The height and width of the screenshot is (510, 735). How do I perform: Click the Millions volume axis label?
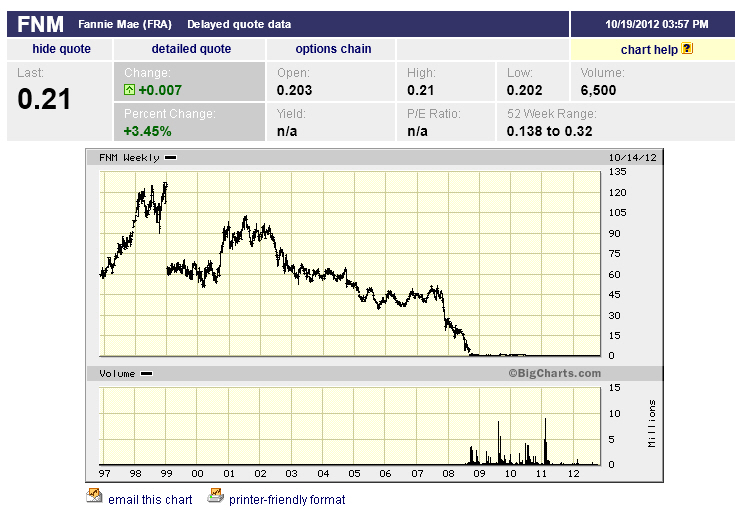652,424
